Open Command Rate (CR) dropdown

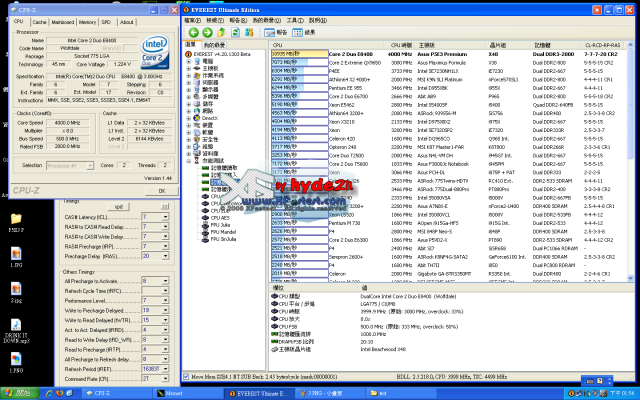tap(165, 379)
